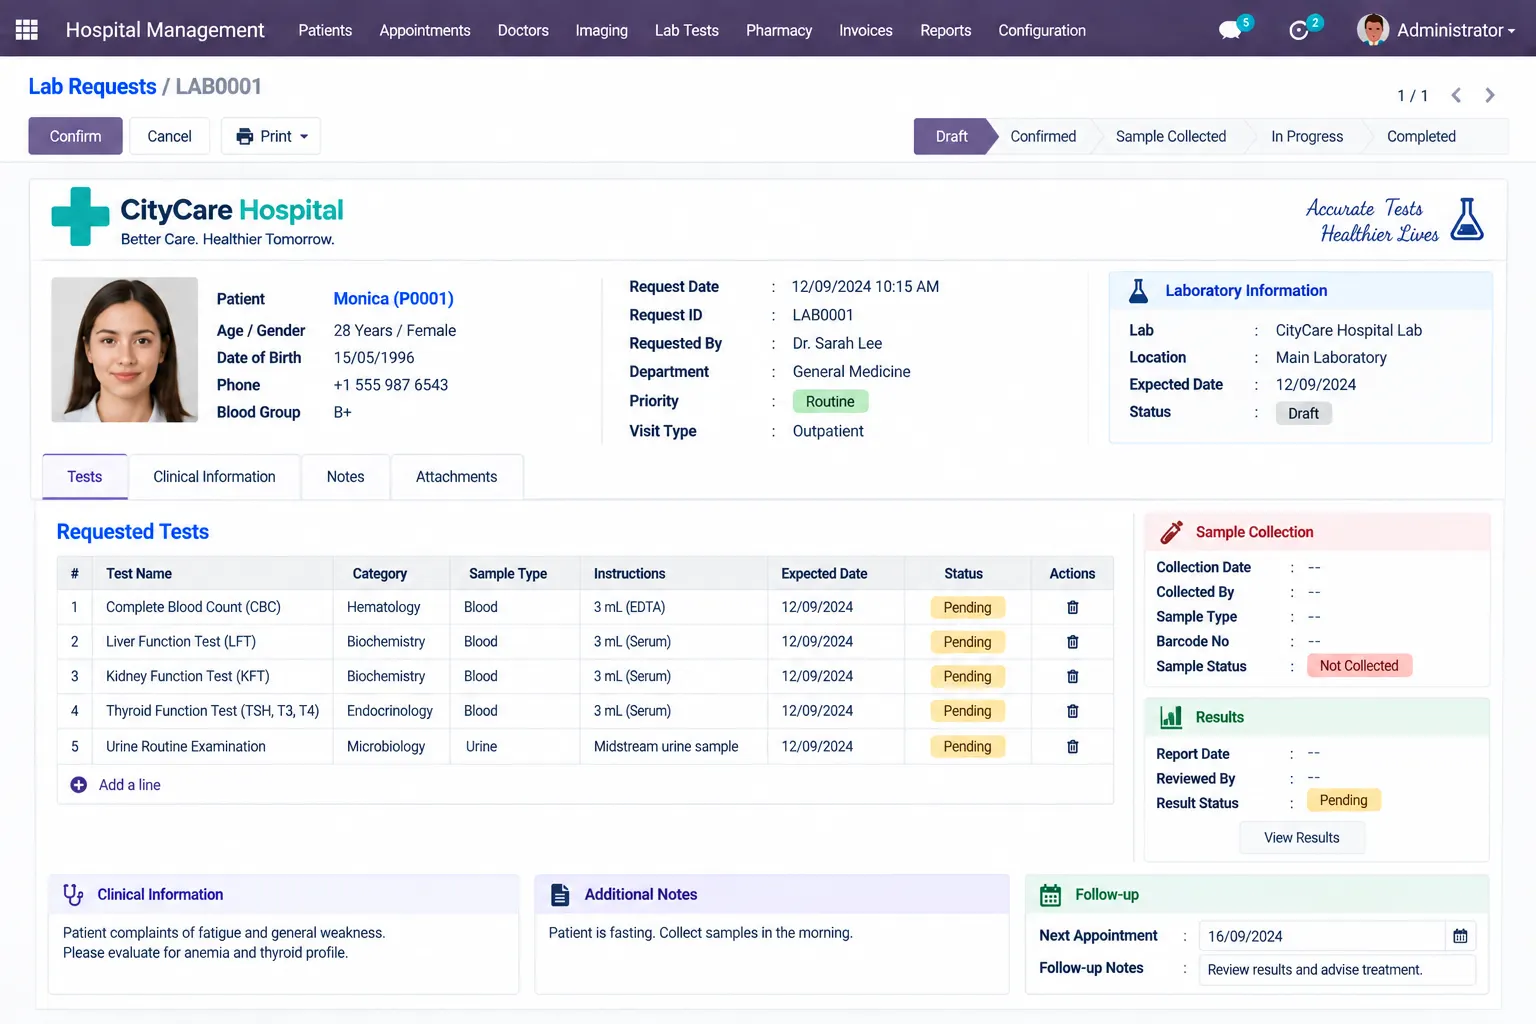Delete the Liver Function Test row
This screenshot has width=1536, height=1024.
tap(1072, 642)
